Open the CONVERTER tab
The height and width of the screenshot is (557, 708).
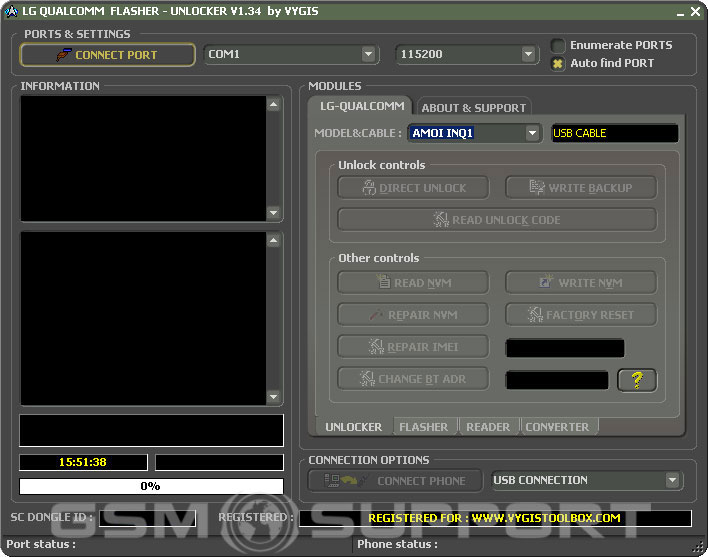coord(557,427)
